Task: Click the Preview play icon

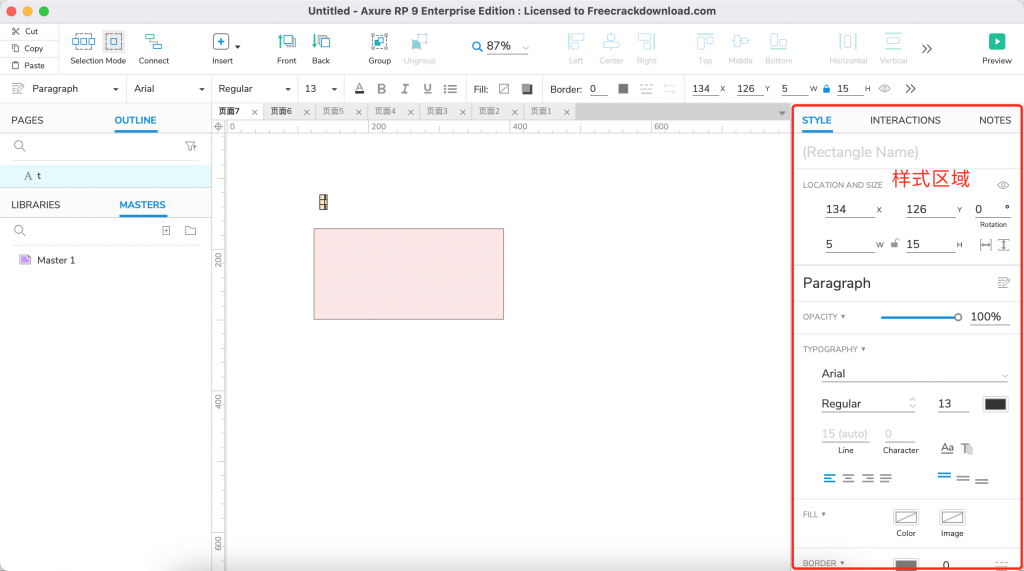Action: [x=996, y=42]
